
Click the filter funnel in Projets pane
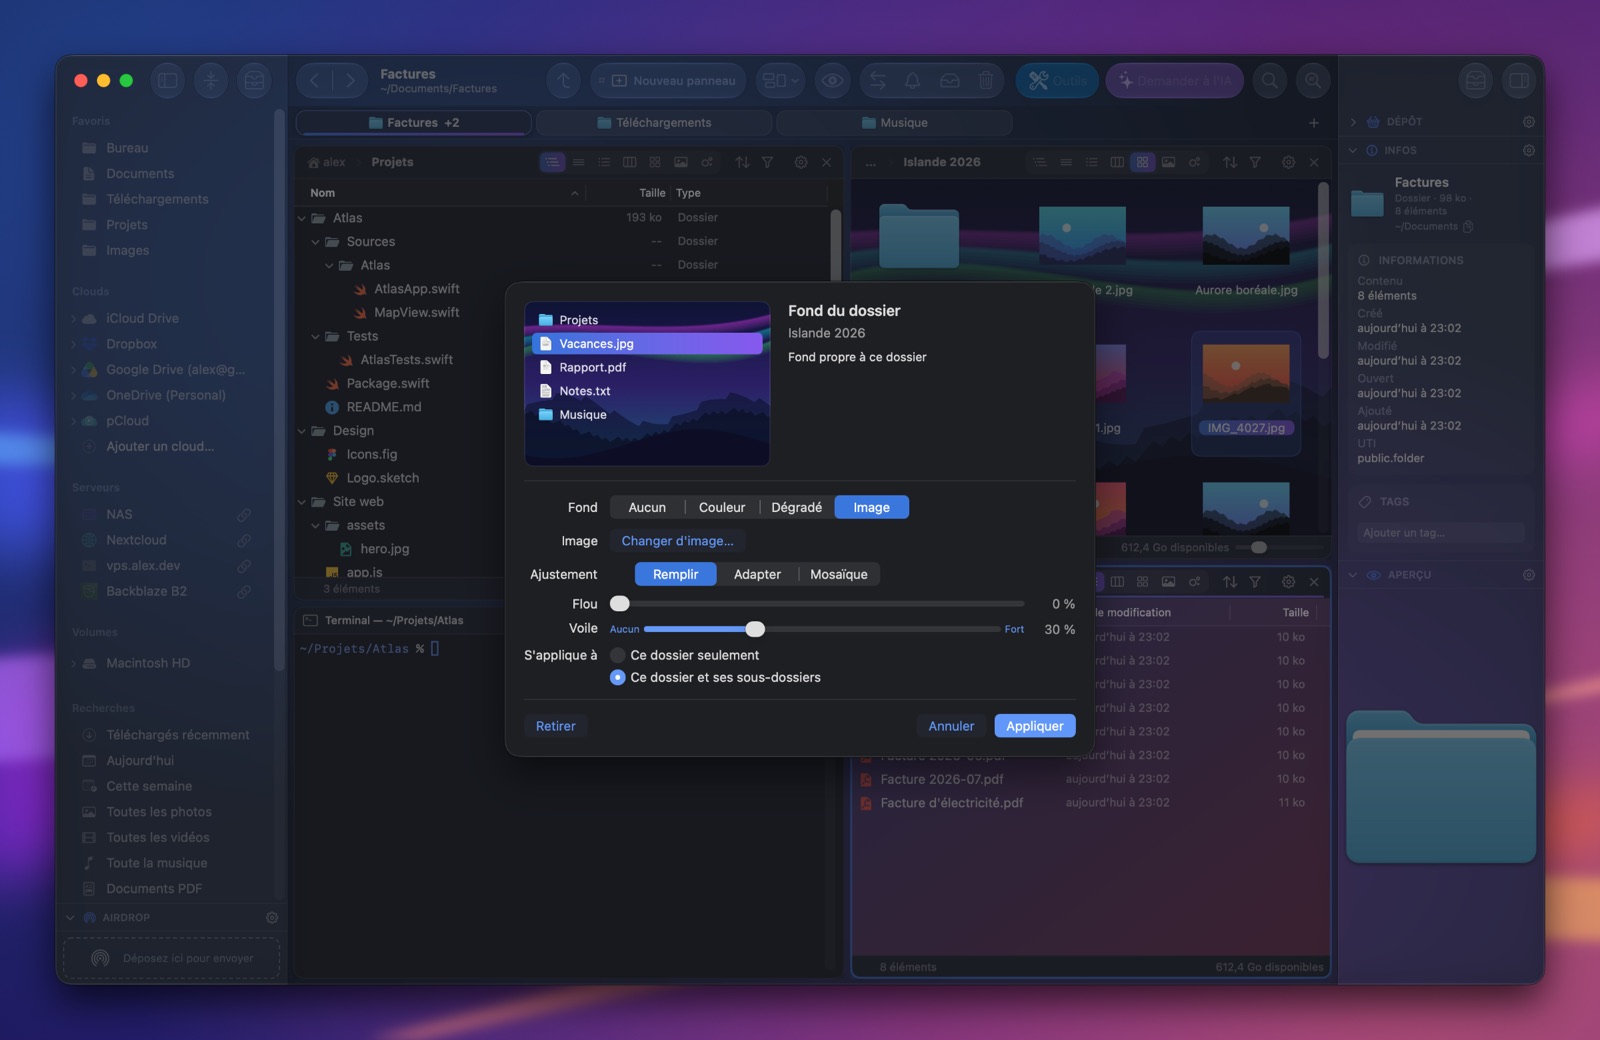(x=767, y=162)
